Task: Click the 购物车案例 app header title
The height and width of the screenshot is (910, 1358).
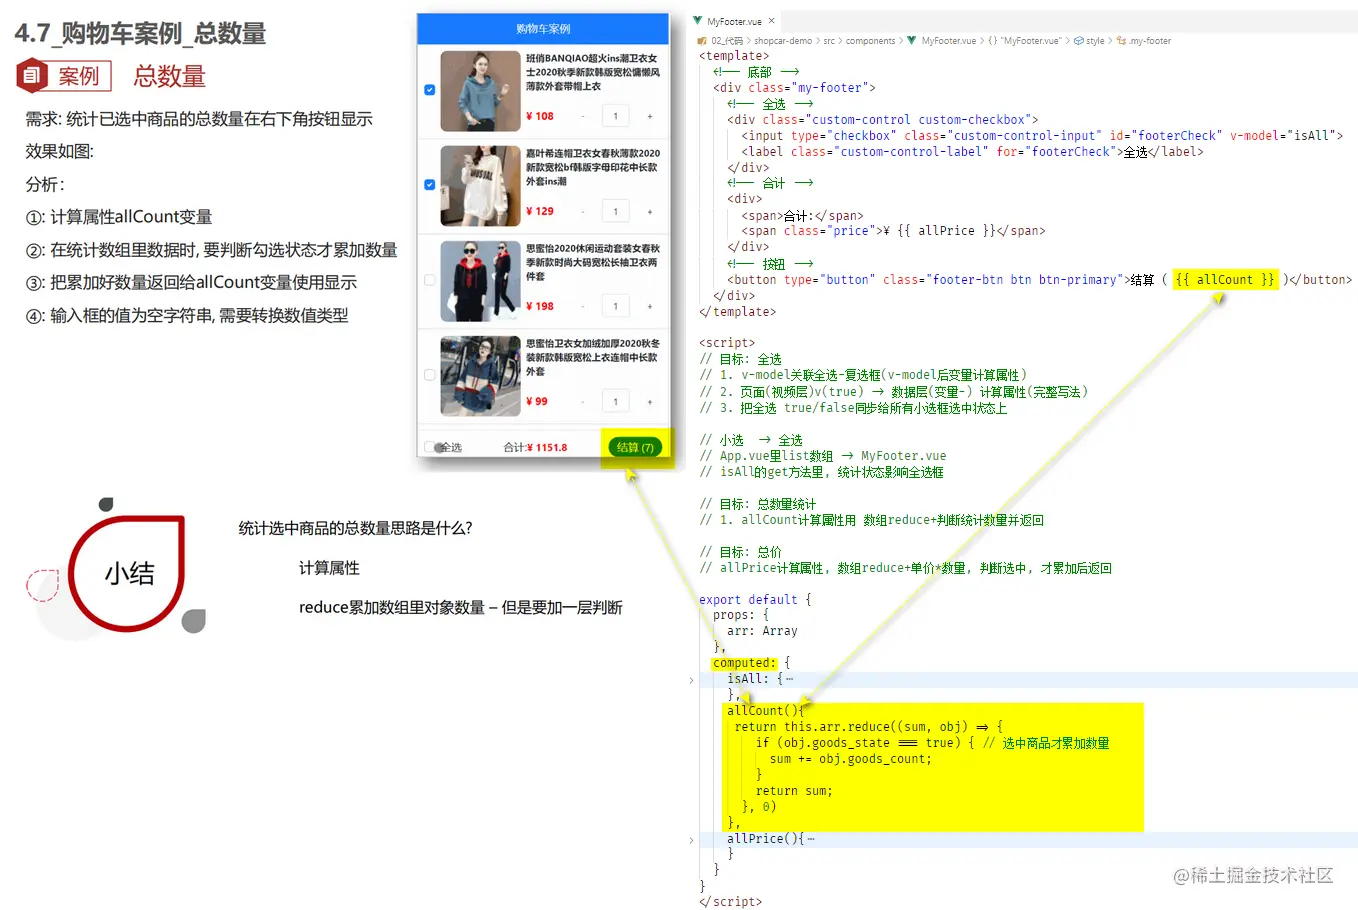Action: (x=543, y=29)
